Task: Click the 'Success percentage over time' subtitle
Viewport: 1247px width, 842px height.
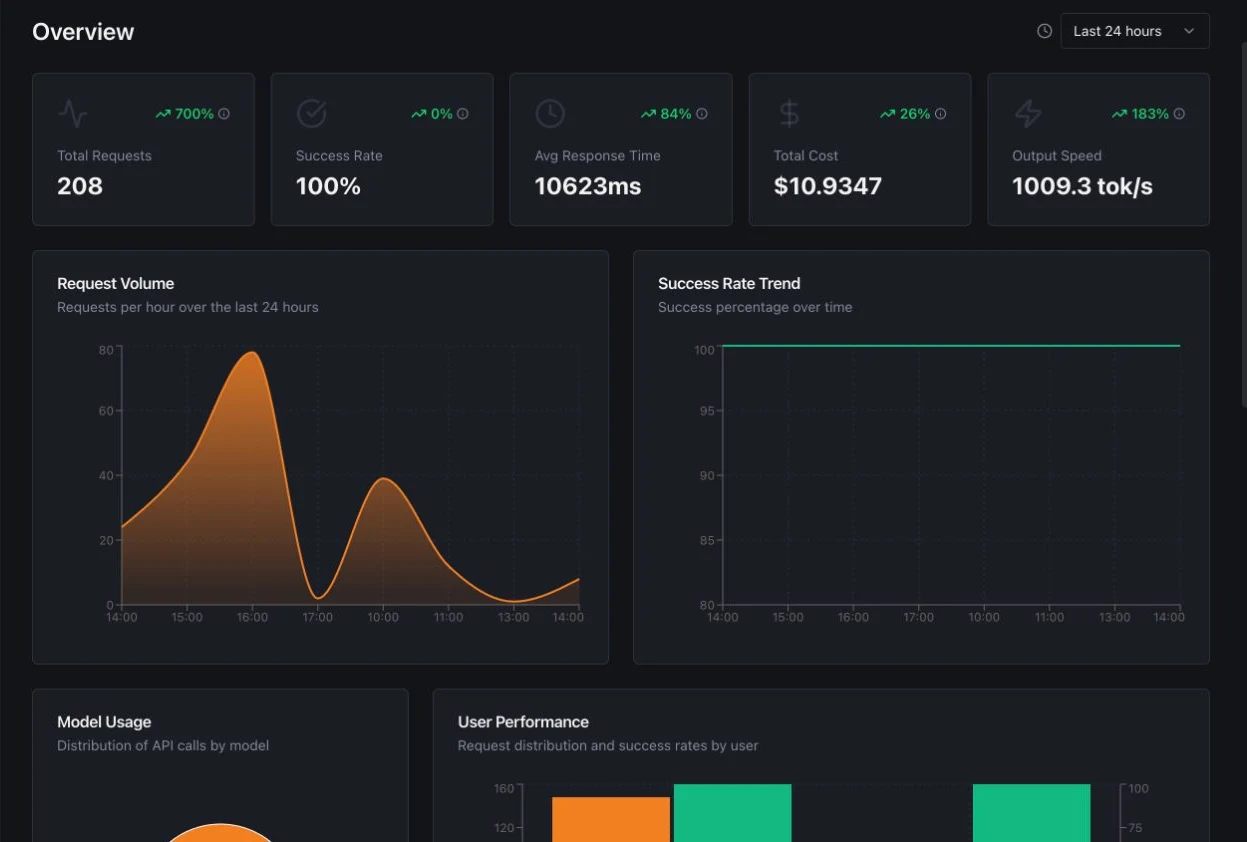Action: 755,307
